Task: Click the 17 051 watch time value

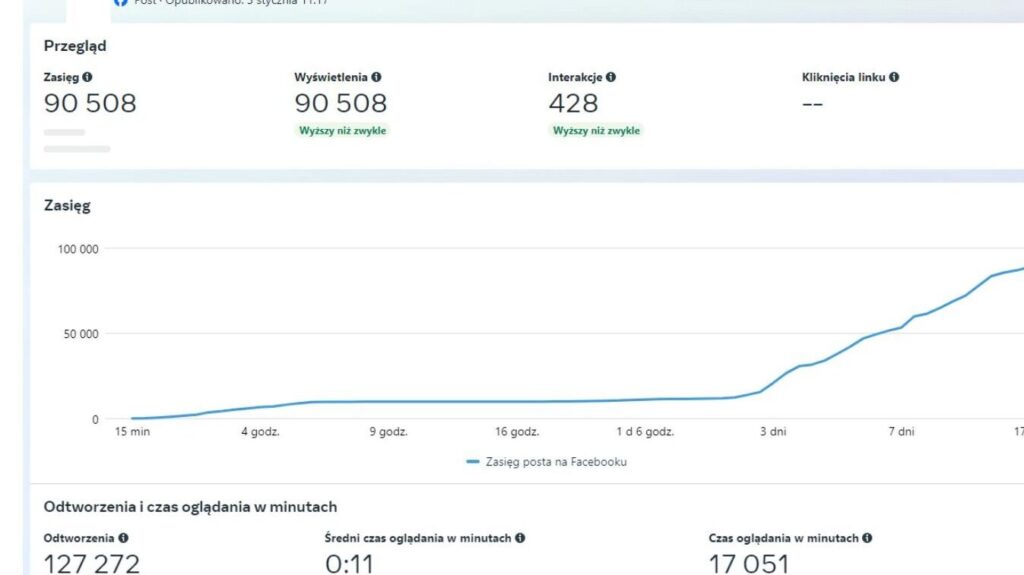Action: (x=748, y=563)
